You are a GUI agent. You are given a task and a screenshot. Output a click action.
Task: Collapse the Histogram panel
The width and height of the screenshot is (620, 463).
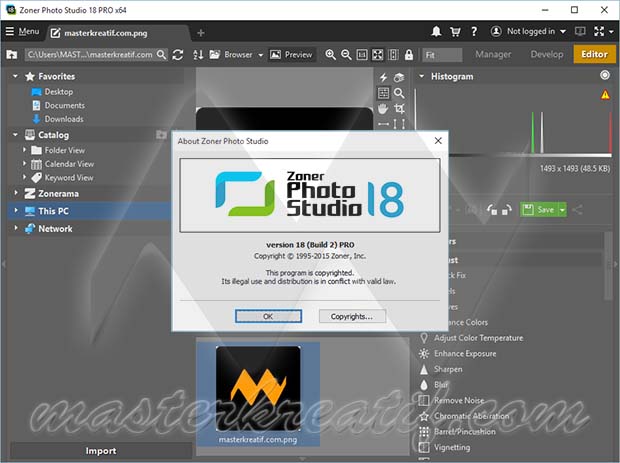pyautogui.click(x=422, y=76)
